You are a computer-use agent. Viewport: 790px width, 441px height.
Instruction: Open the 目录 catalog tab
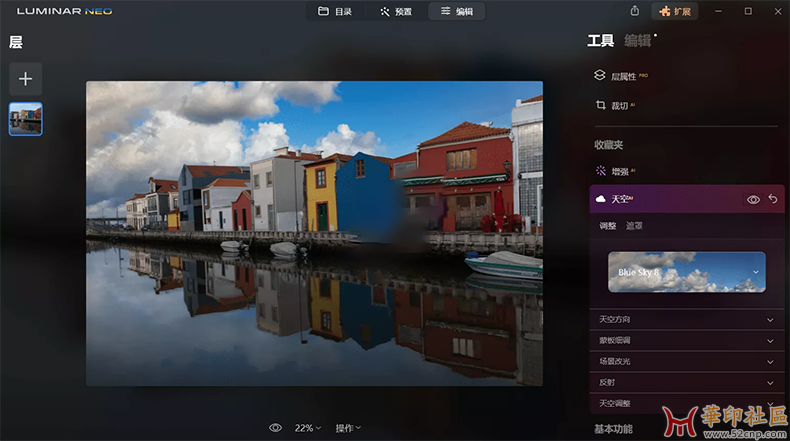(x=335, y=11)
